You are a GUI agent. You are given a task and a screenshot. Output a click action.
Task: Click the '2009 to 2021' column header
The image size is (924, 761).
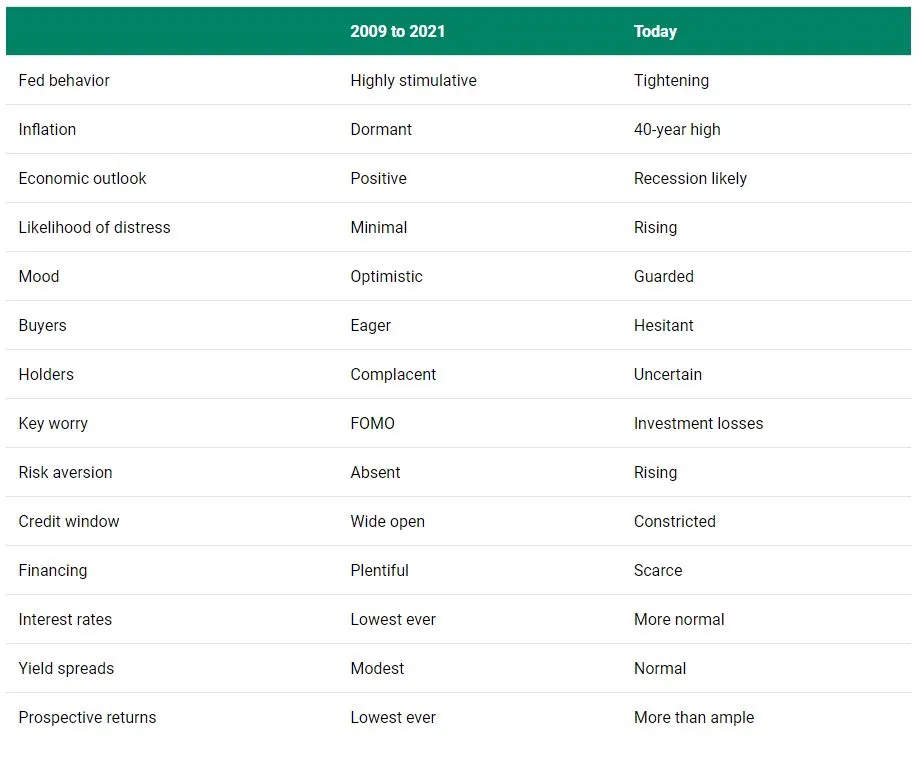coord(397,31)
